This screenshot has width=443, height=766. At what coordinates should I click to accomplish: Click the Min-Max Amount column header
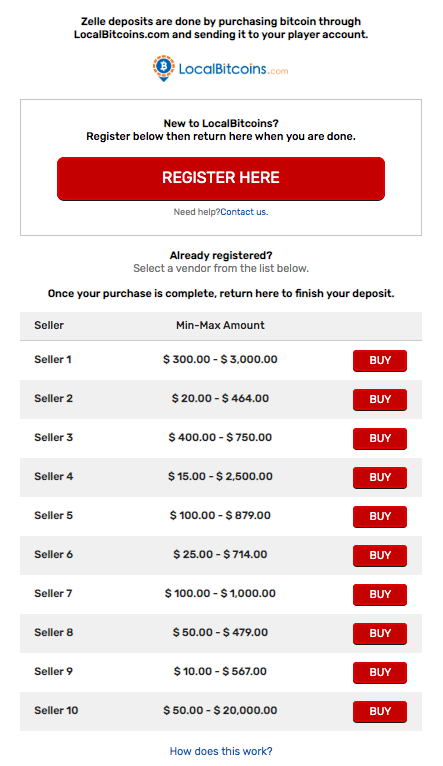[220, 325]
